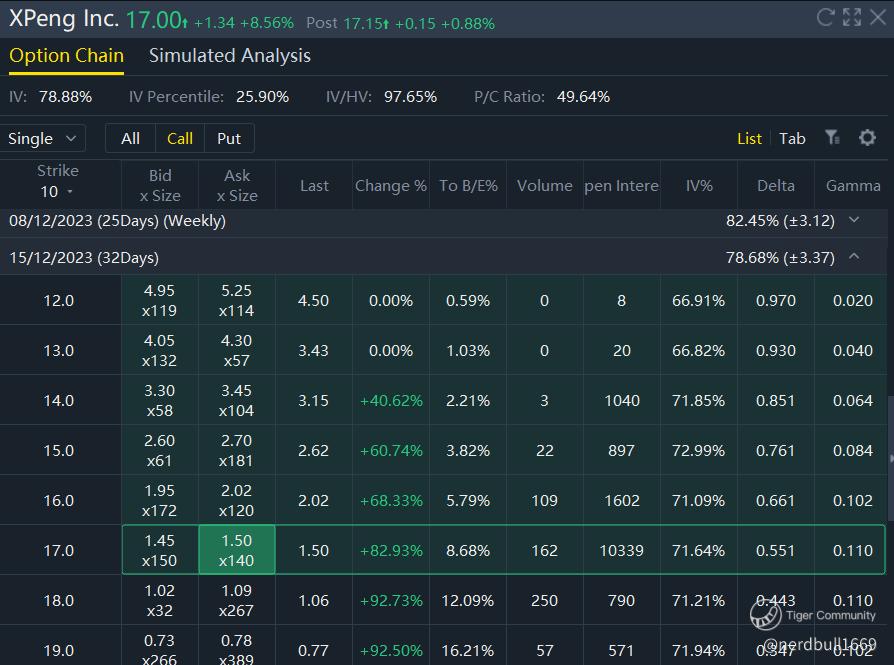894x665 pixels.
Task: Click the 1.50 x140 ask cell
Action: coord(237,550)
